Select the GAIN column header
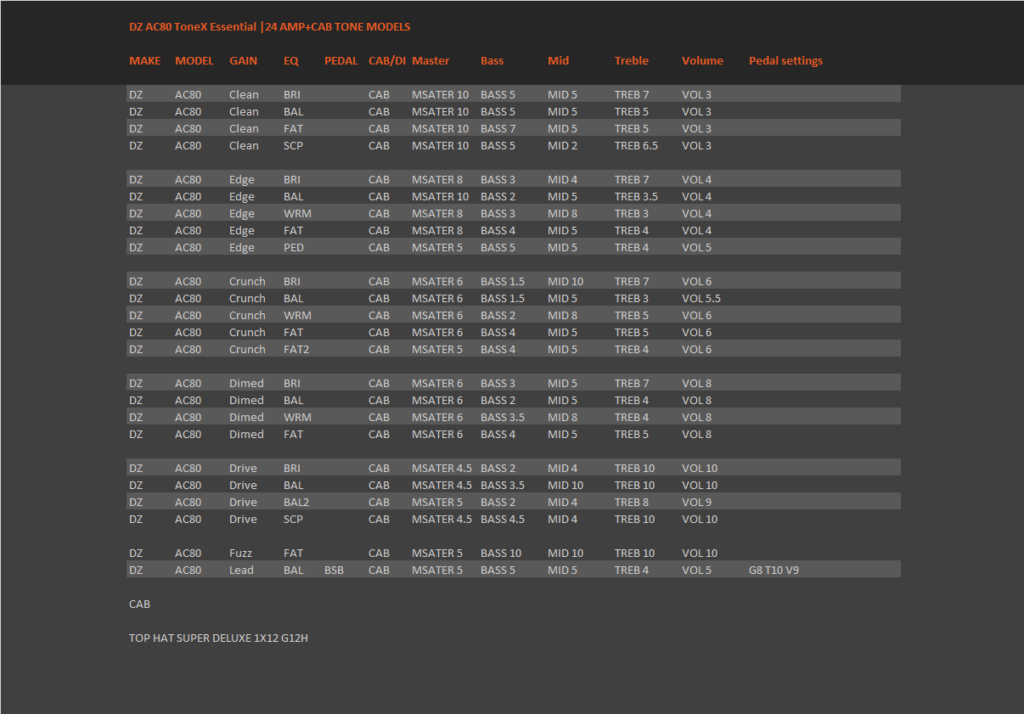 [243, 61]
